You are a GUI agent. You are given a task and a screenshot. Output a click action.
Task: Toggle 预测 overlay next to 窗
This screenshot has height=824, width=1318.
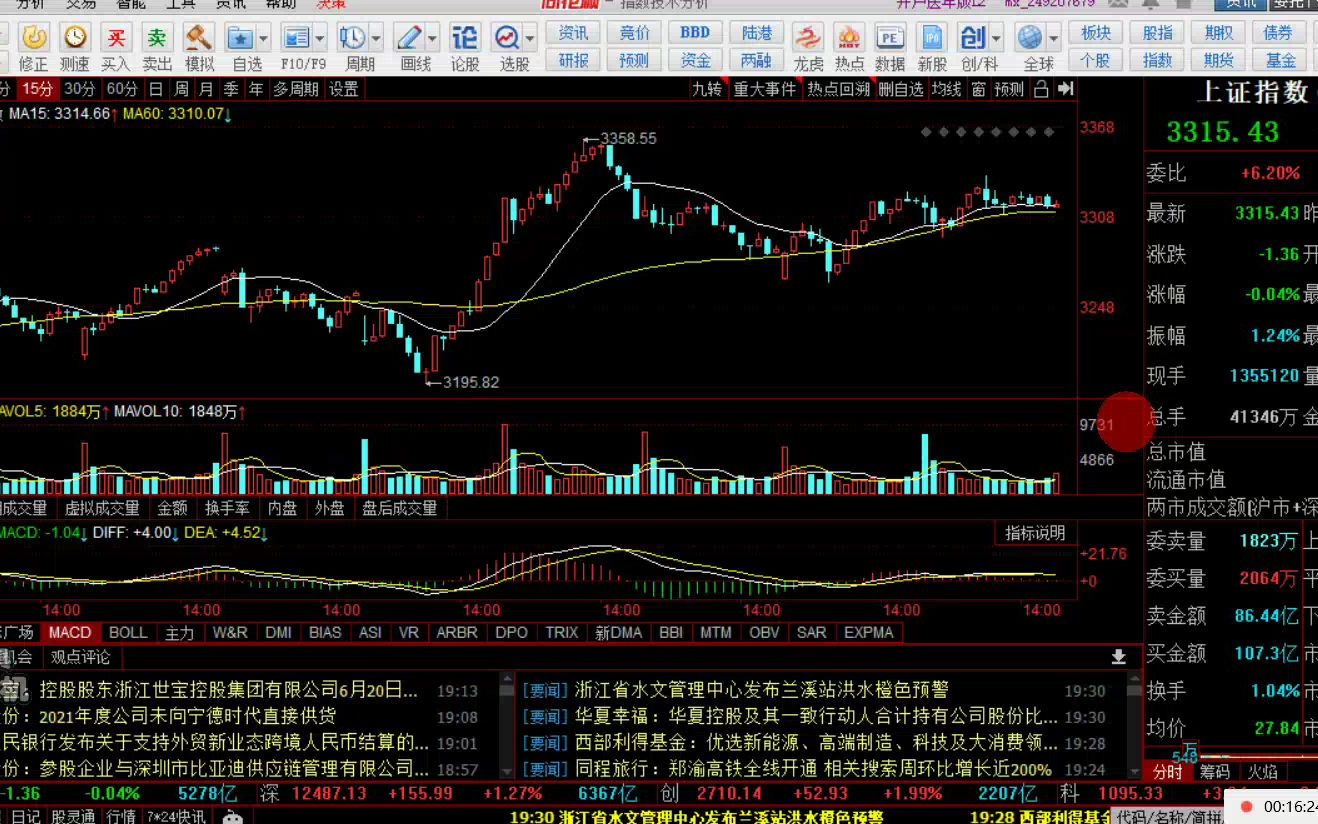[1009, 89]
